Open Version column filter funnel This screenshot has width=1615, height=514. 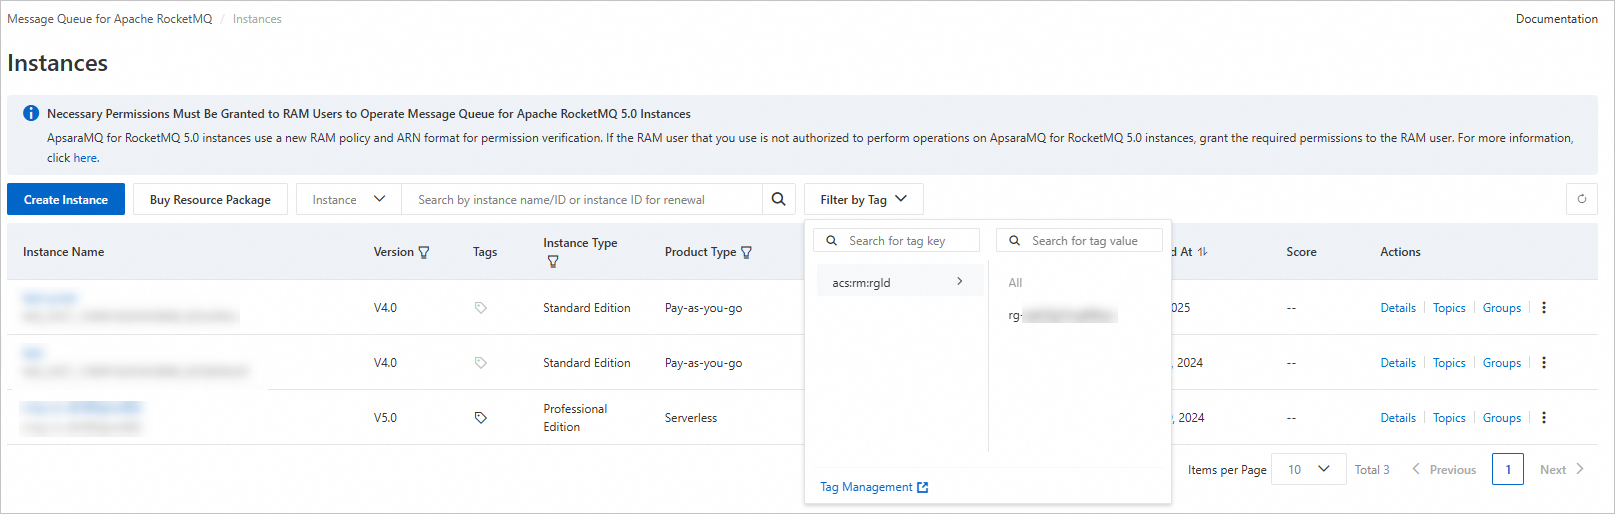point(424,253)
